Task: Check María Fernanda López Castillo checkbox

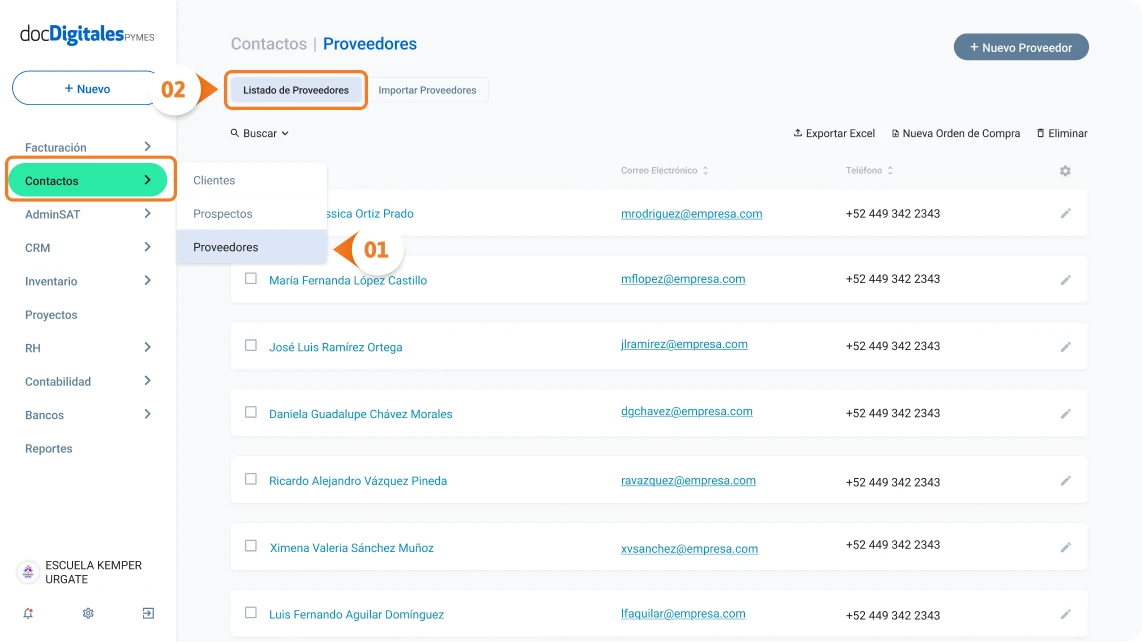Action: [251, 278]
